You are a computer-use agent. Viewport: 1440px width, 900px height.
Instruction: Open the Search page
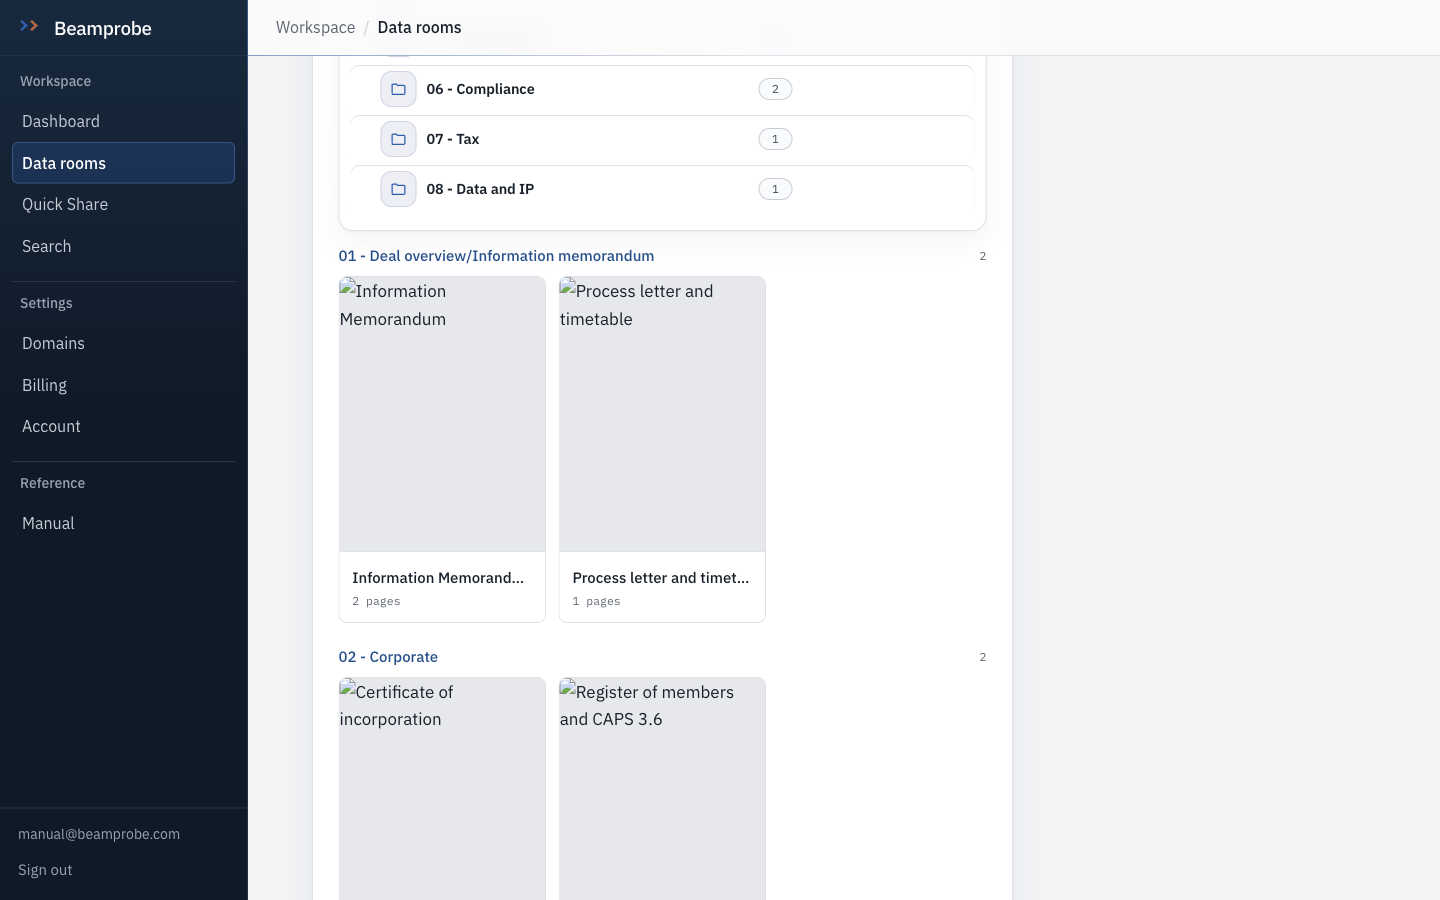(123, 246)
